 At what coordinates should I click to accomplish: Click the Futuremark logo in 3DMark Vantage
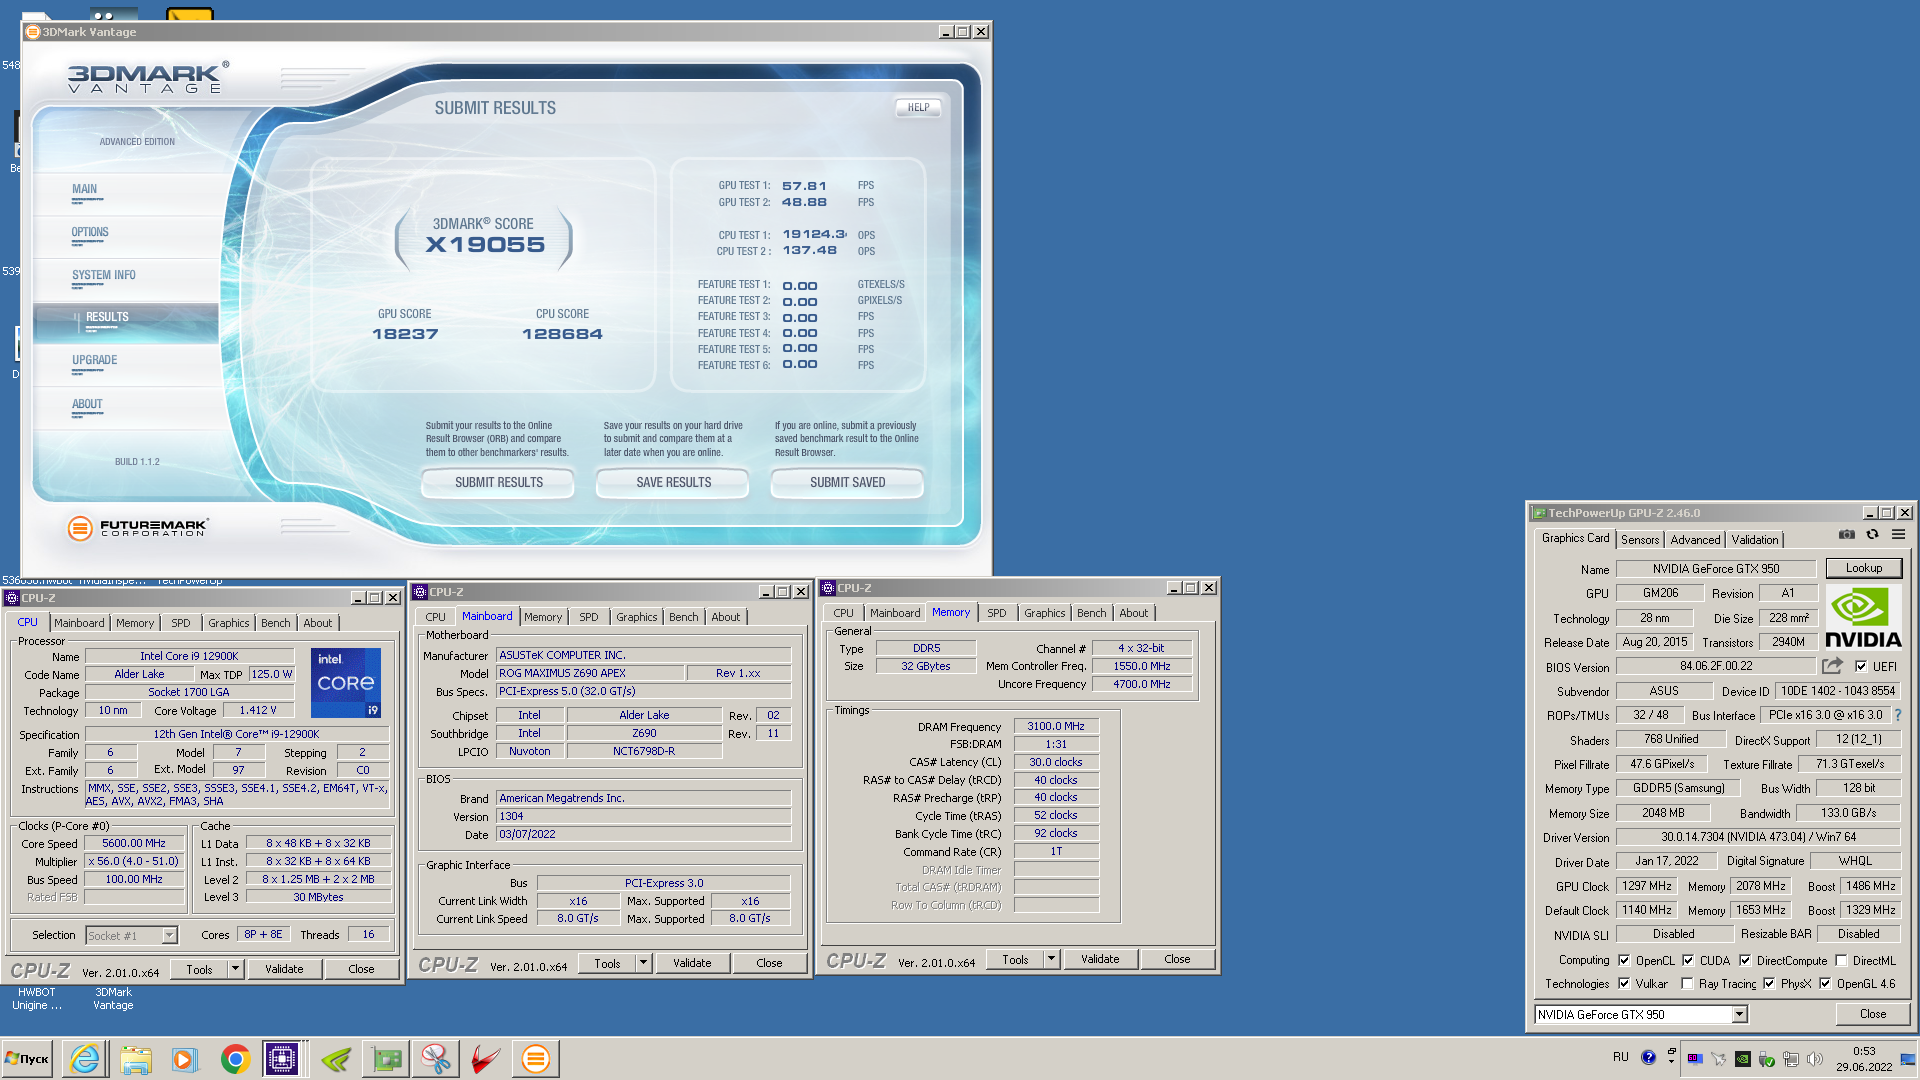coord(137,528)
